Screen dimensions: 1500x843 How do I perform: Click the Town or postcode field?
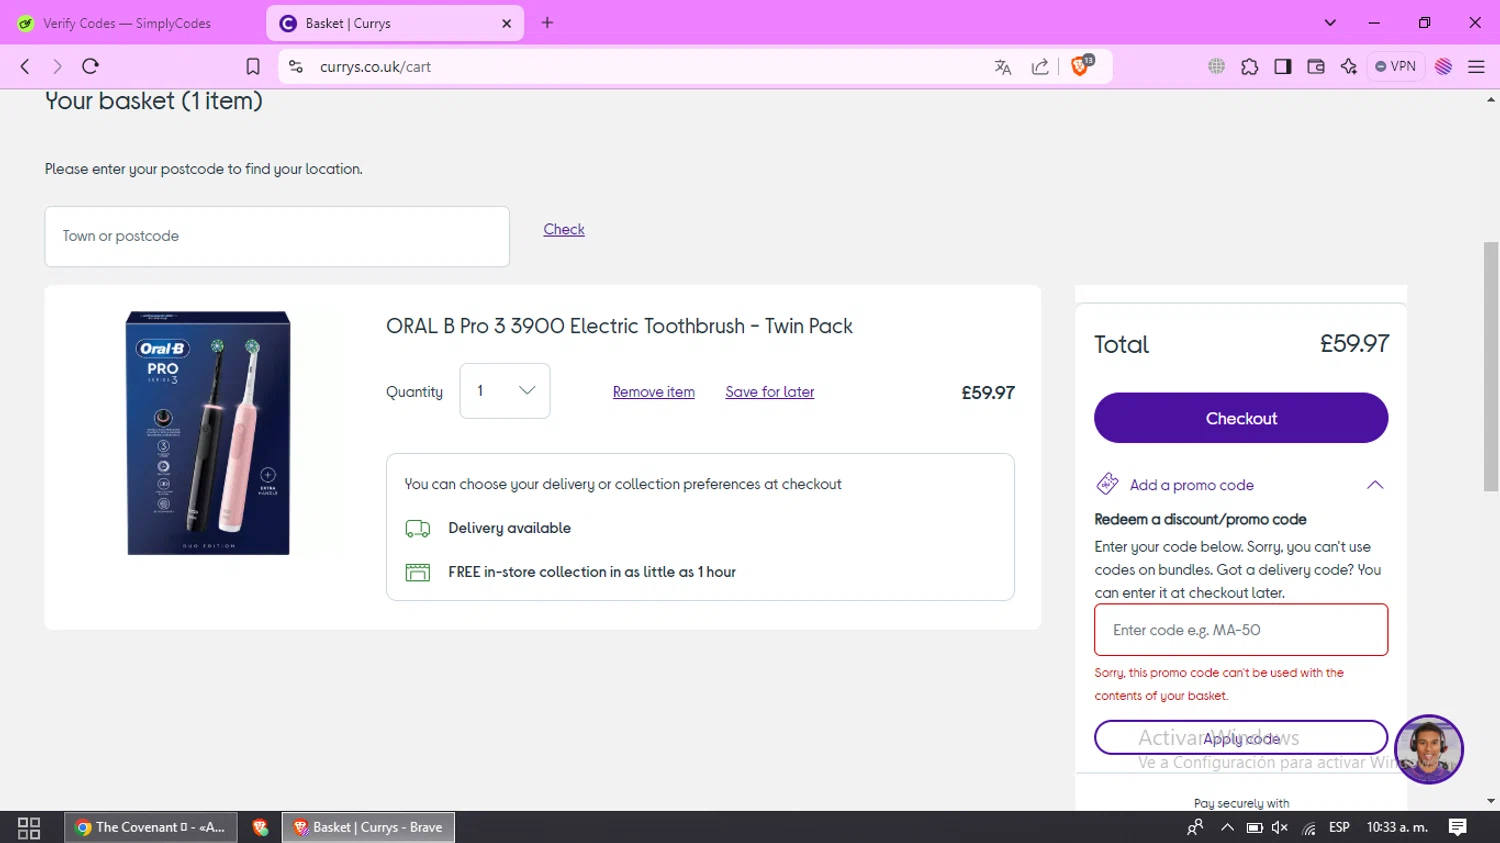(x=277, y=236)
